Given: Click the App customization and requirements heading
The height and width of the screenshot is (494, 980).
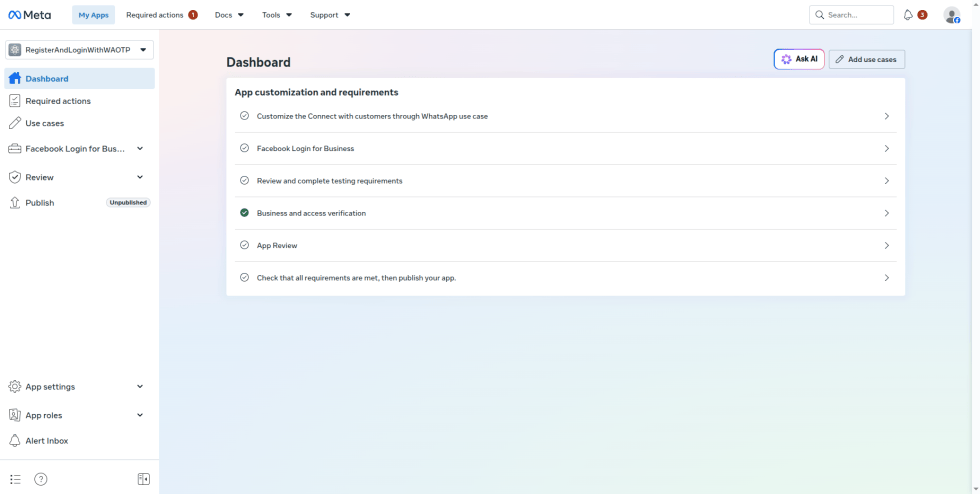Looking at the screenshot, I should click(x=316, y=93).
